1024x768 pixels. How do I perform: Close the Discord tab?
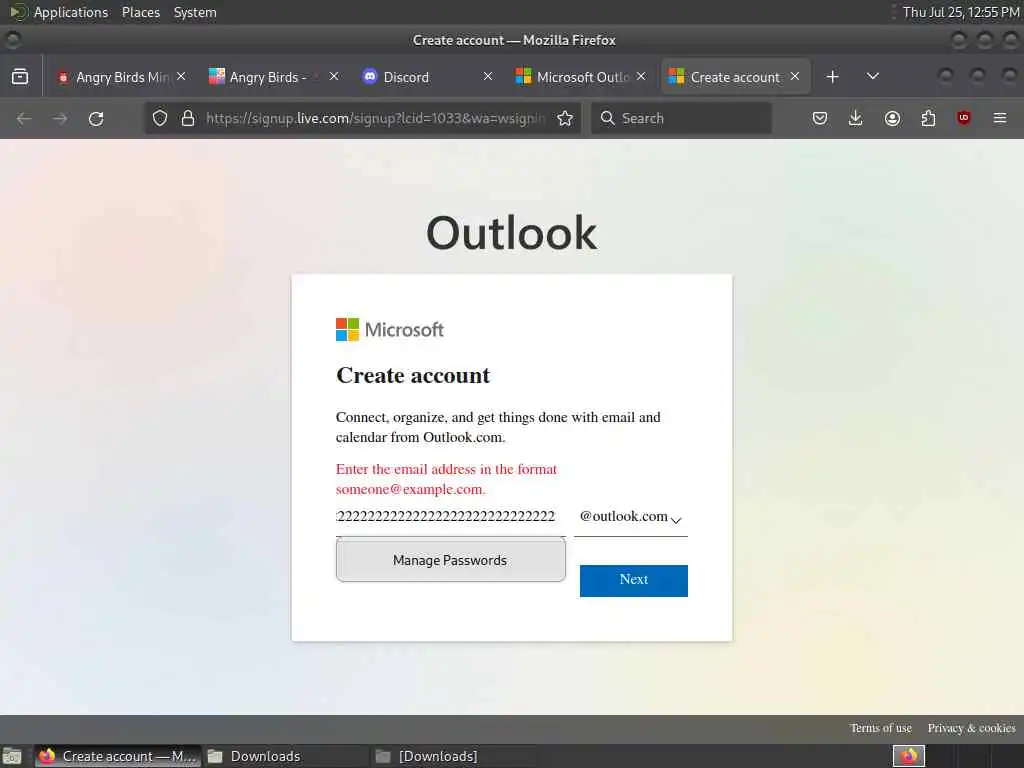click(x=488, y=76)
